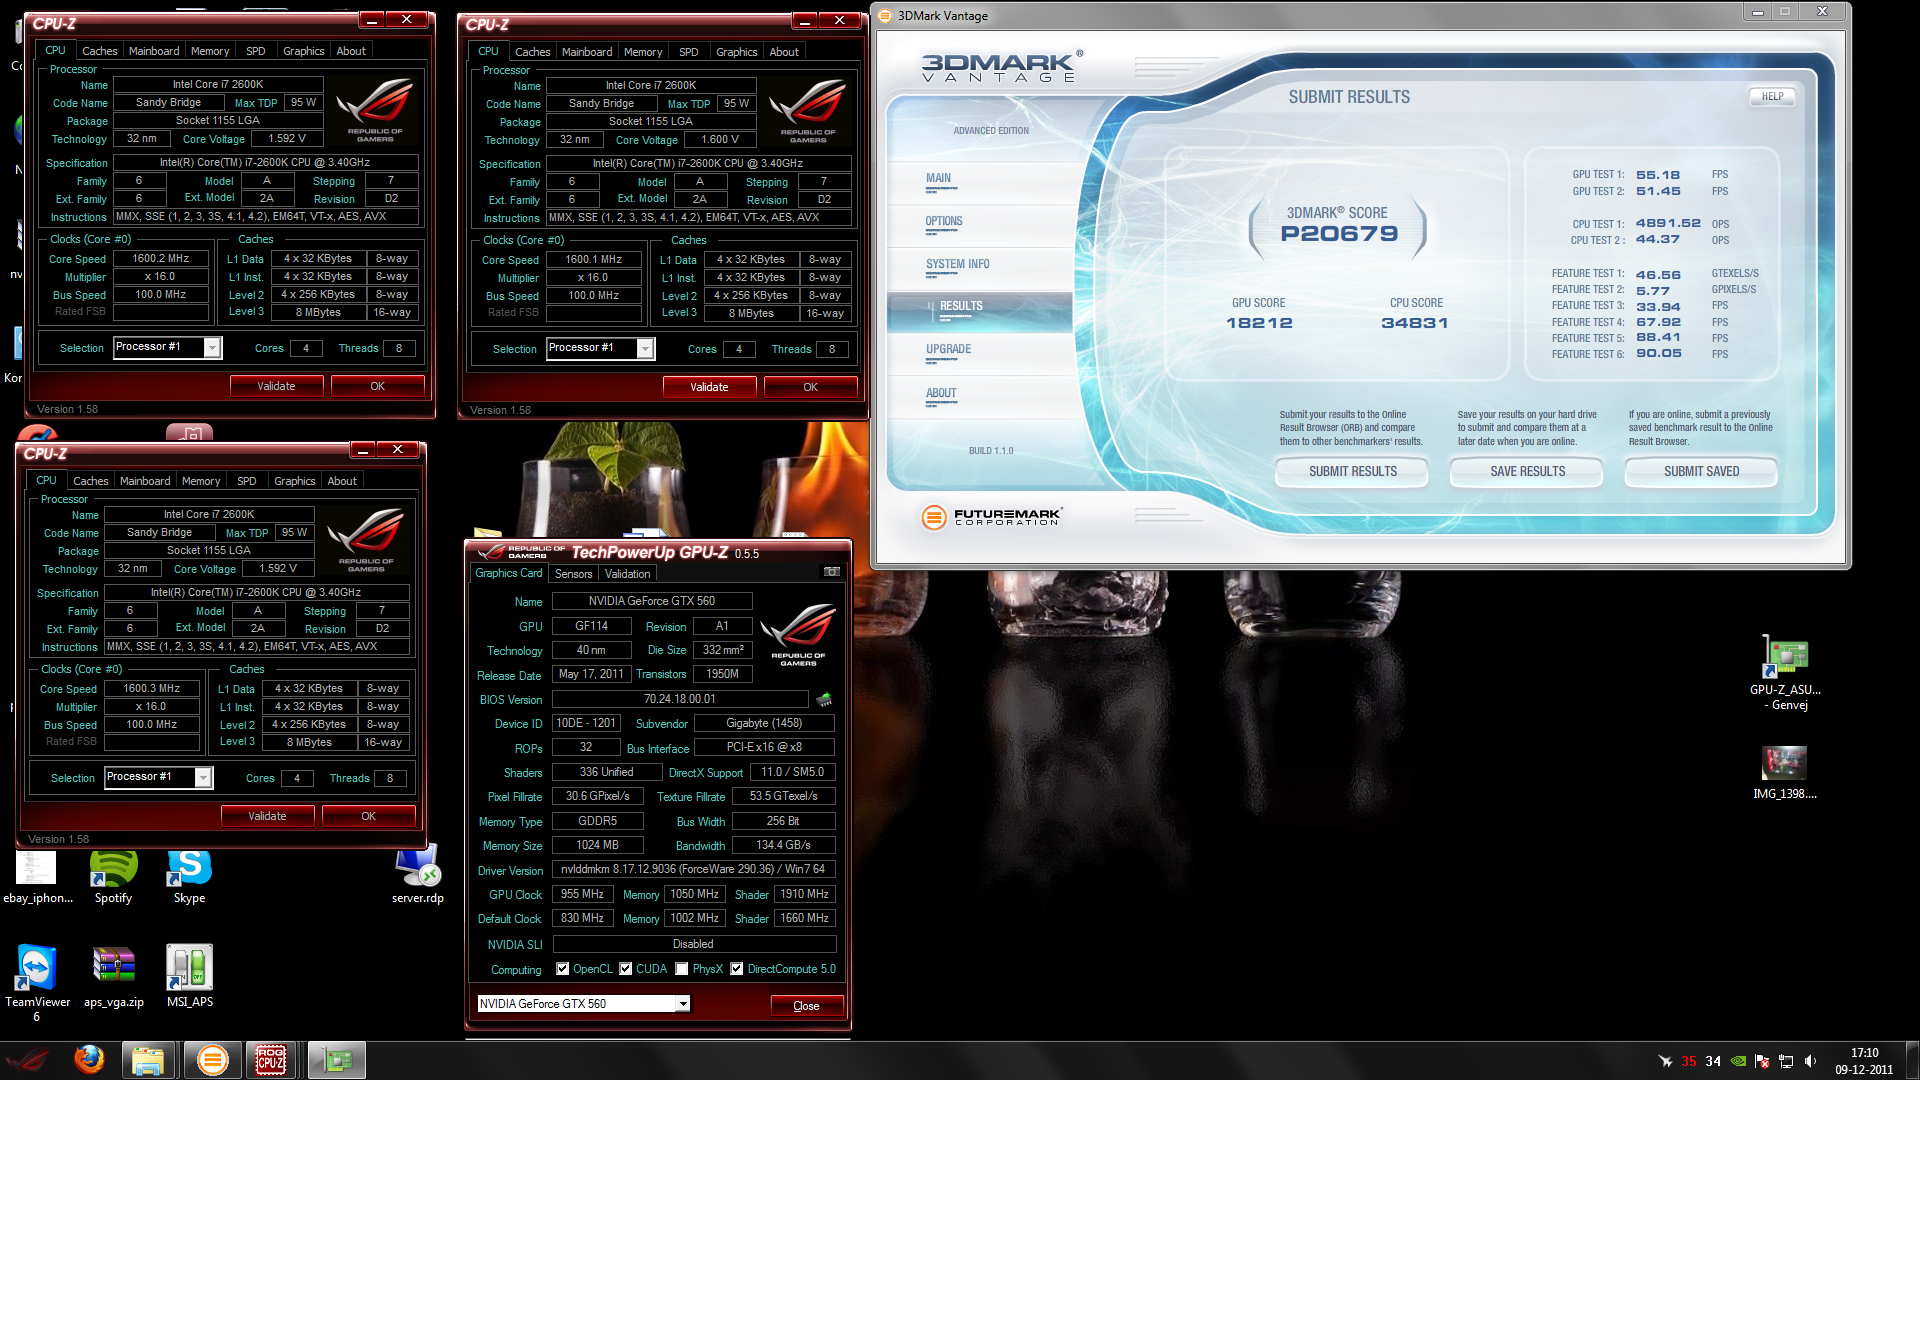Click the red 35 temperature tray icon
The height and width of the screenshot is (1344, 1920).
click(x=1689, y=1061)
